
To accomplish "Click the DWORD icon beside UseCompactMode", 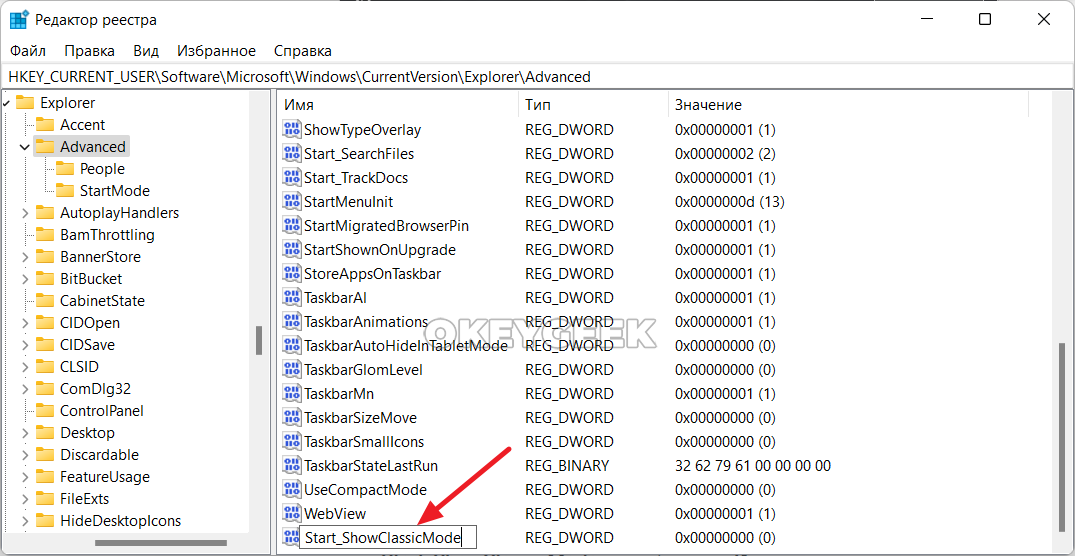I will pyautogui.click(x=292, y=490).
